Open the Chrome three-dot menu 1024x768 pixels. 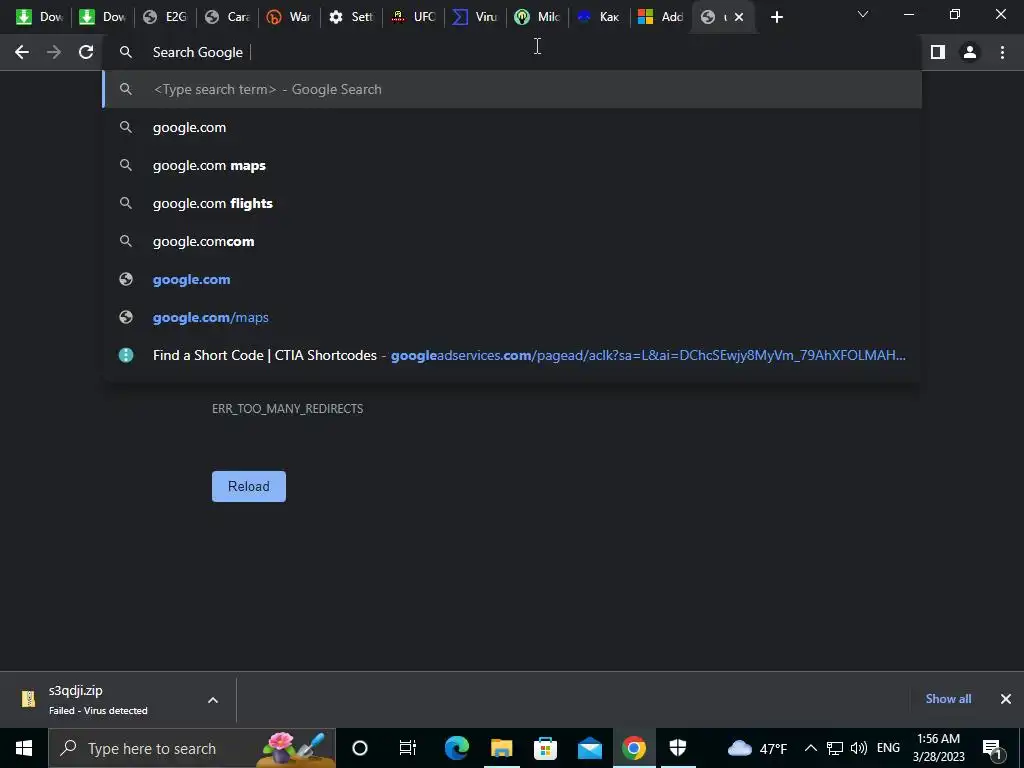[1002, 52]
